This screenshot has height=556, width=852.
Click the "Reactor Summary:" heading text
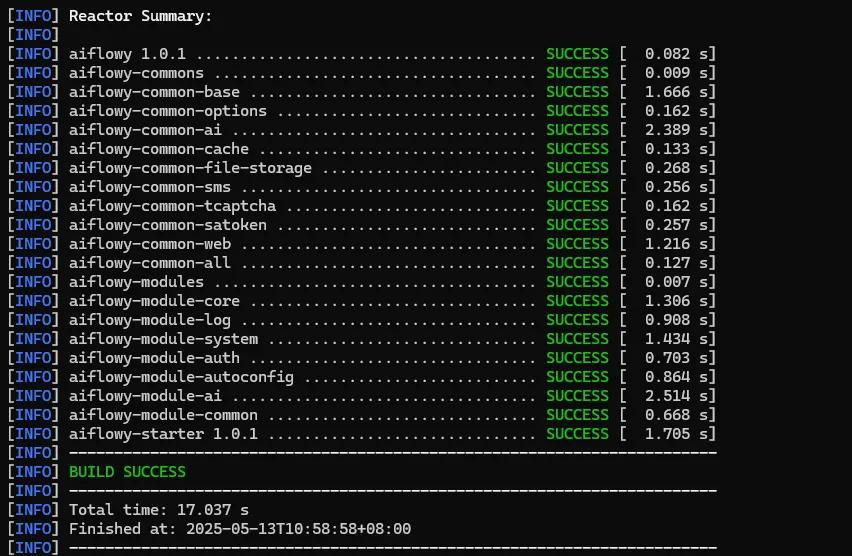(x=140, y=16)
